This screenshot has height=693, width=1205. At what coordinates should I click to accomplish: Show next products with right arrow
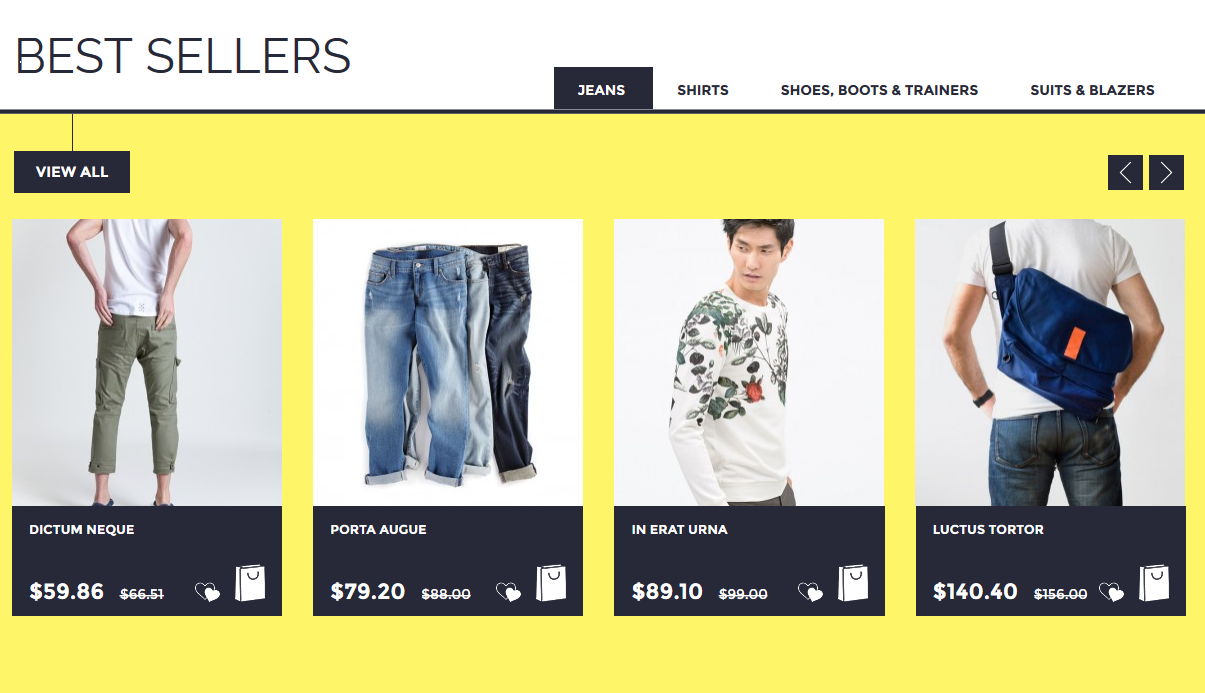1166,172
